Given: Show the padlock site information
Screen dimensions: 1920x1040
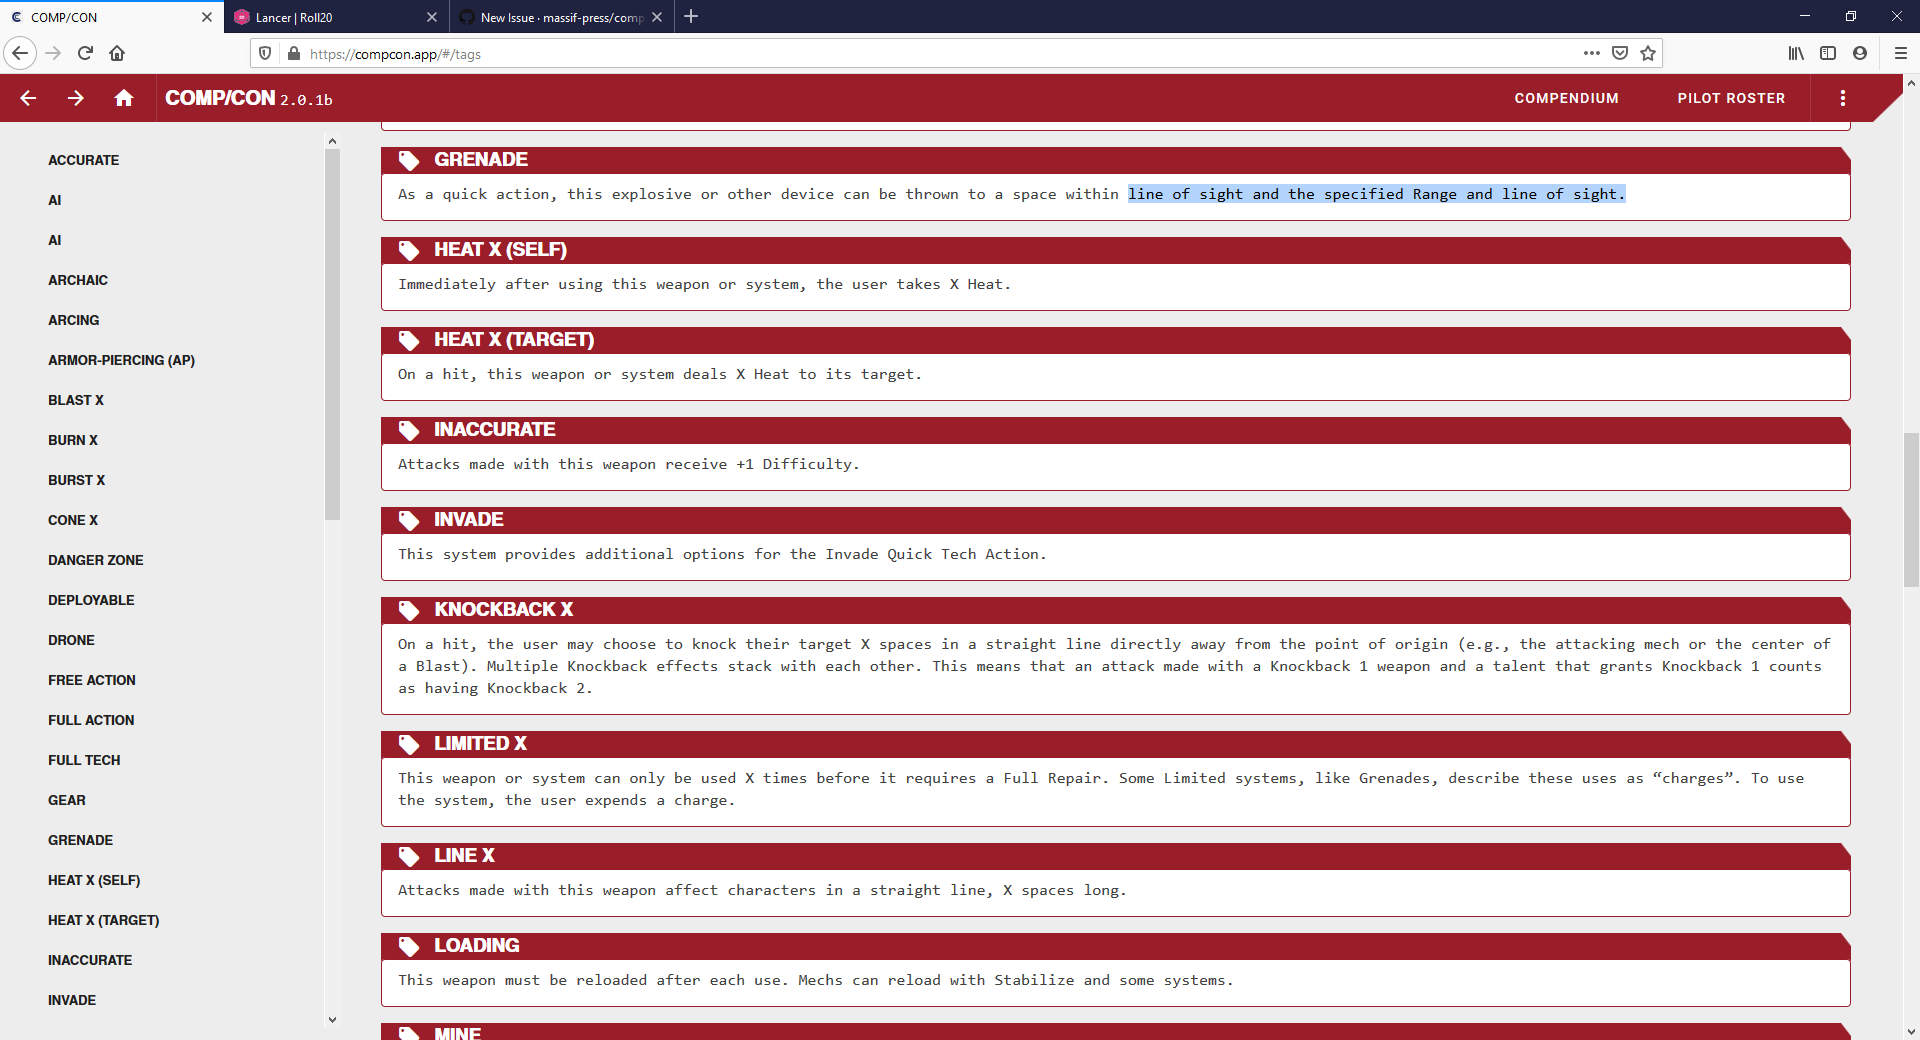Looking at the screenshot, I should [x=293, y=54].
